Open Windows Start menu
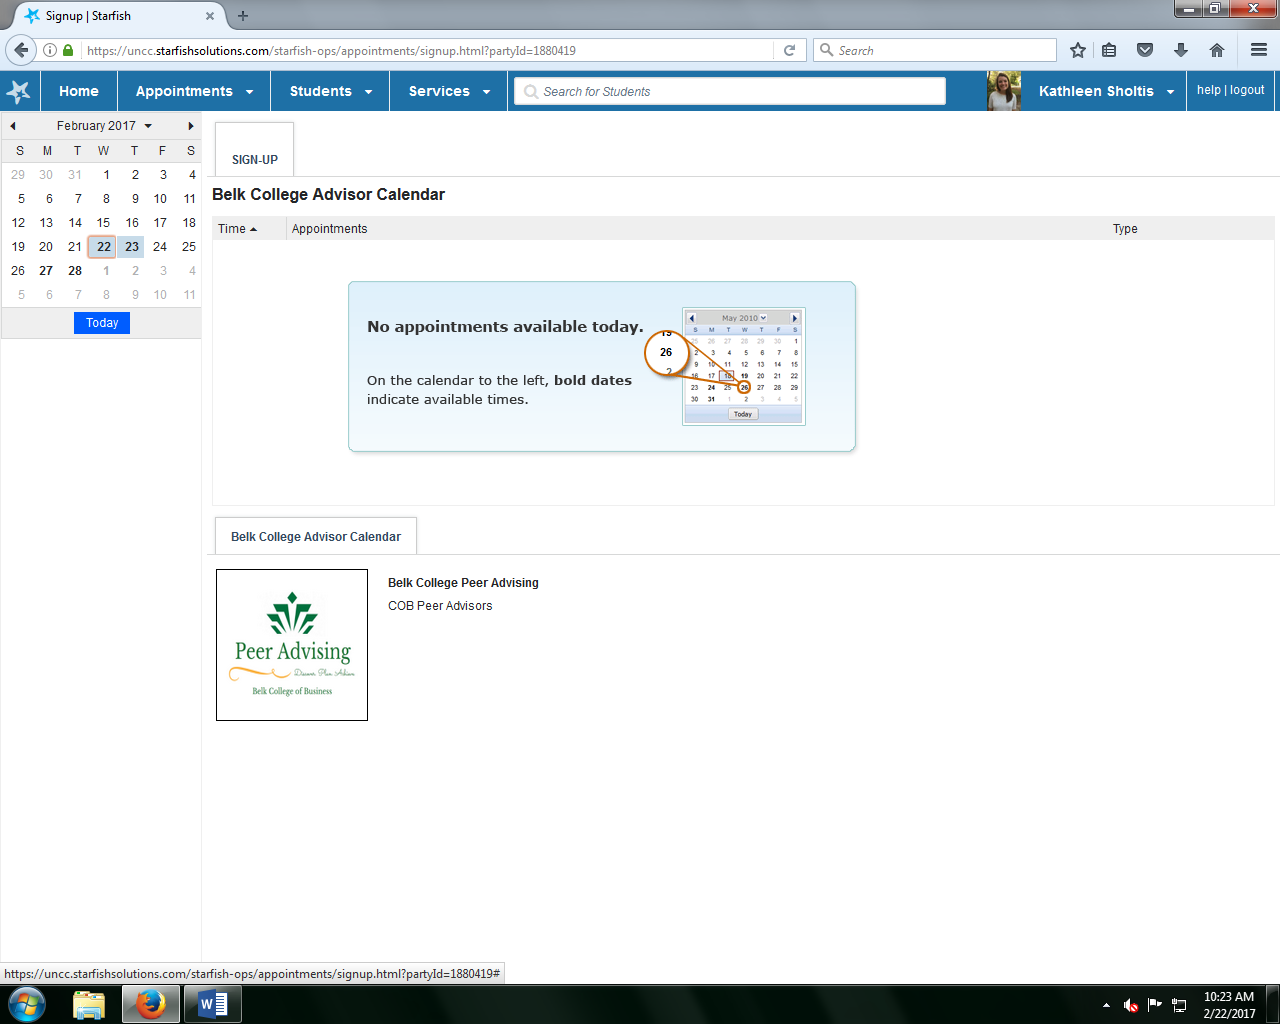Viewport: 1280px width, 1024px height. (26, 1004)
